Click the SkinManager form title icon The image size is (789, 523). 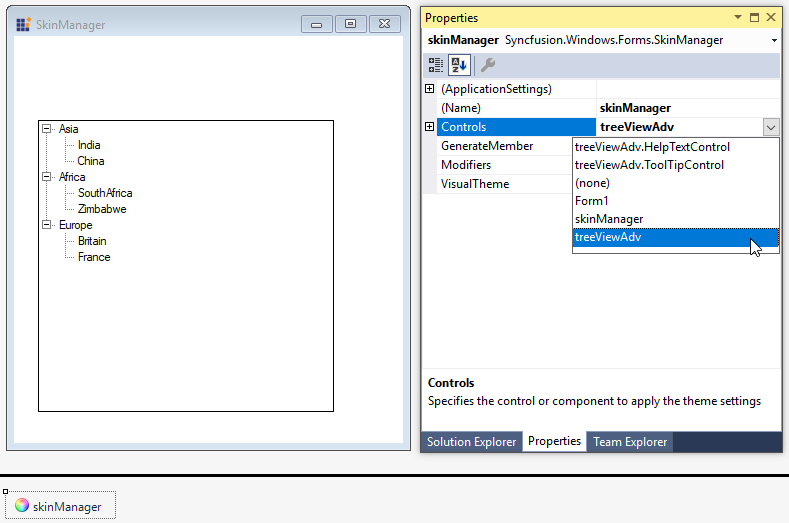[23, 24]
